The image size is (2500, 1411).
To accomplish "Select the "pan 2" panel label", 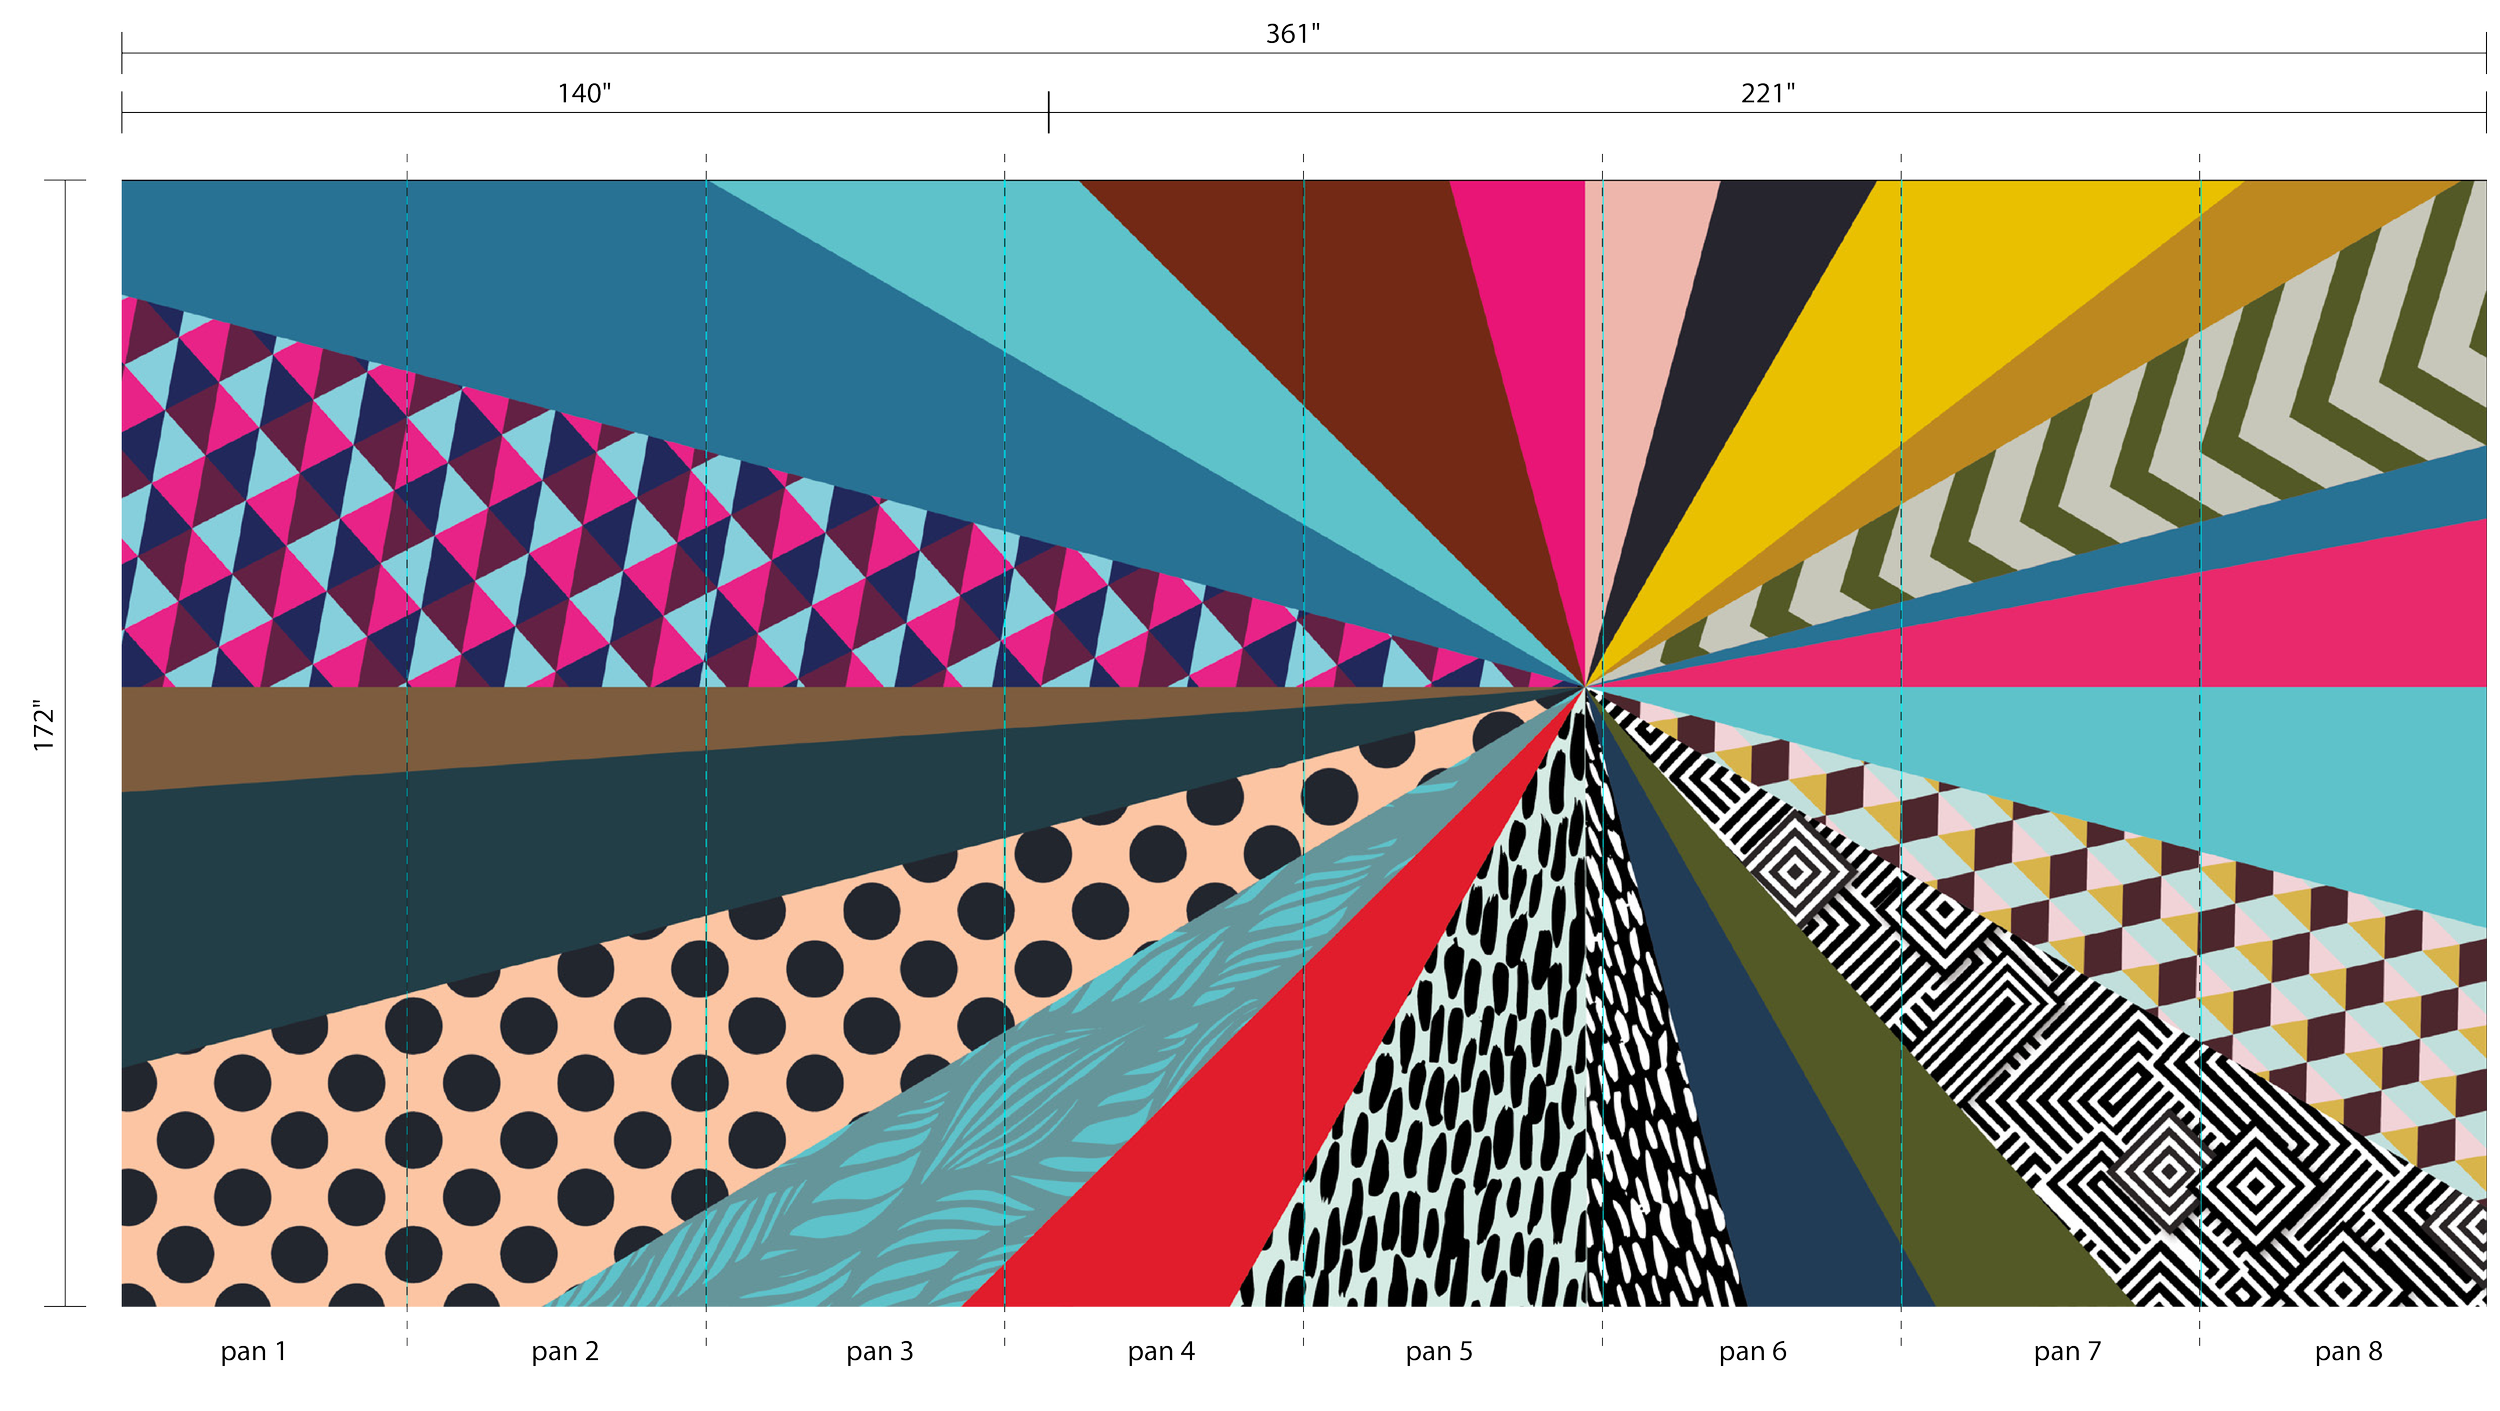I will [x=565, y=1352].
